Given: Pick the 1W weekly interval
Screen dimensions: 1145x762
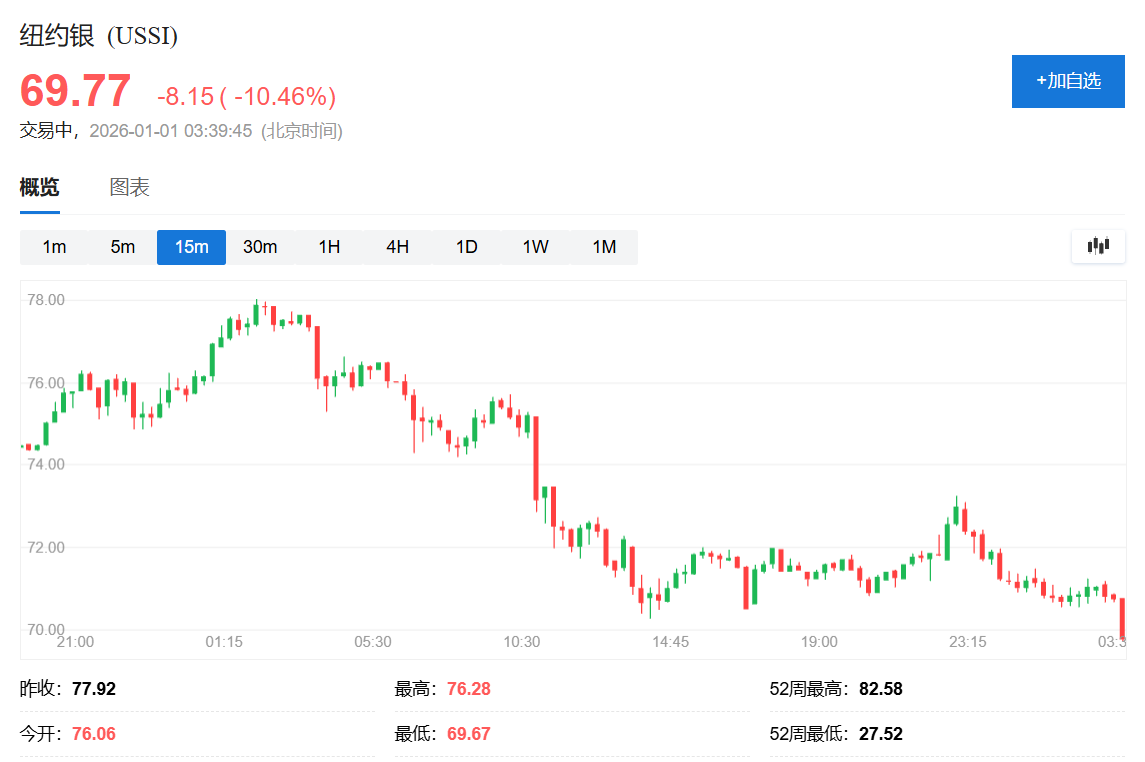Looking at the screenshot, I should point(535,247).
